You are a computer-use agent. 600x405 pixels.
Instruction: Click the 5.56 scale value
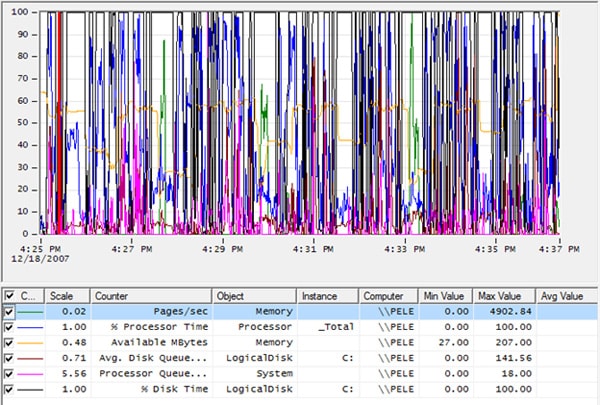coord(74,374)
